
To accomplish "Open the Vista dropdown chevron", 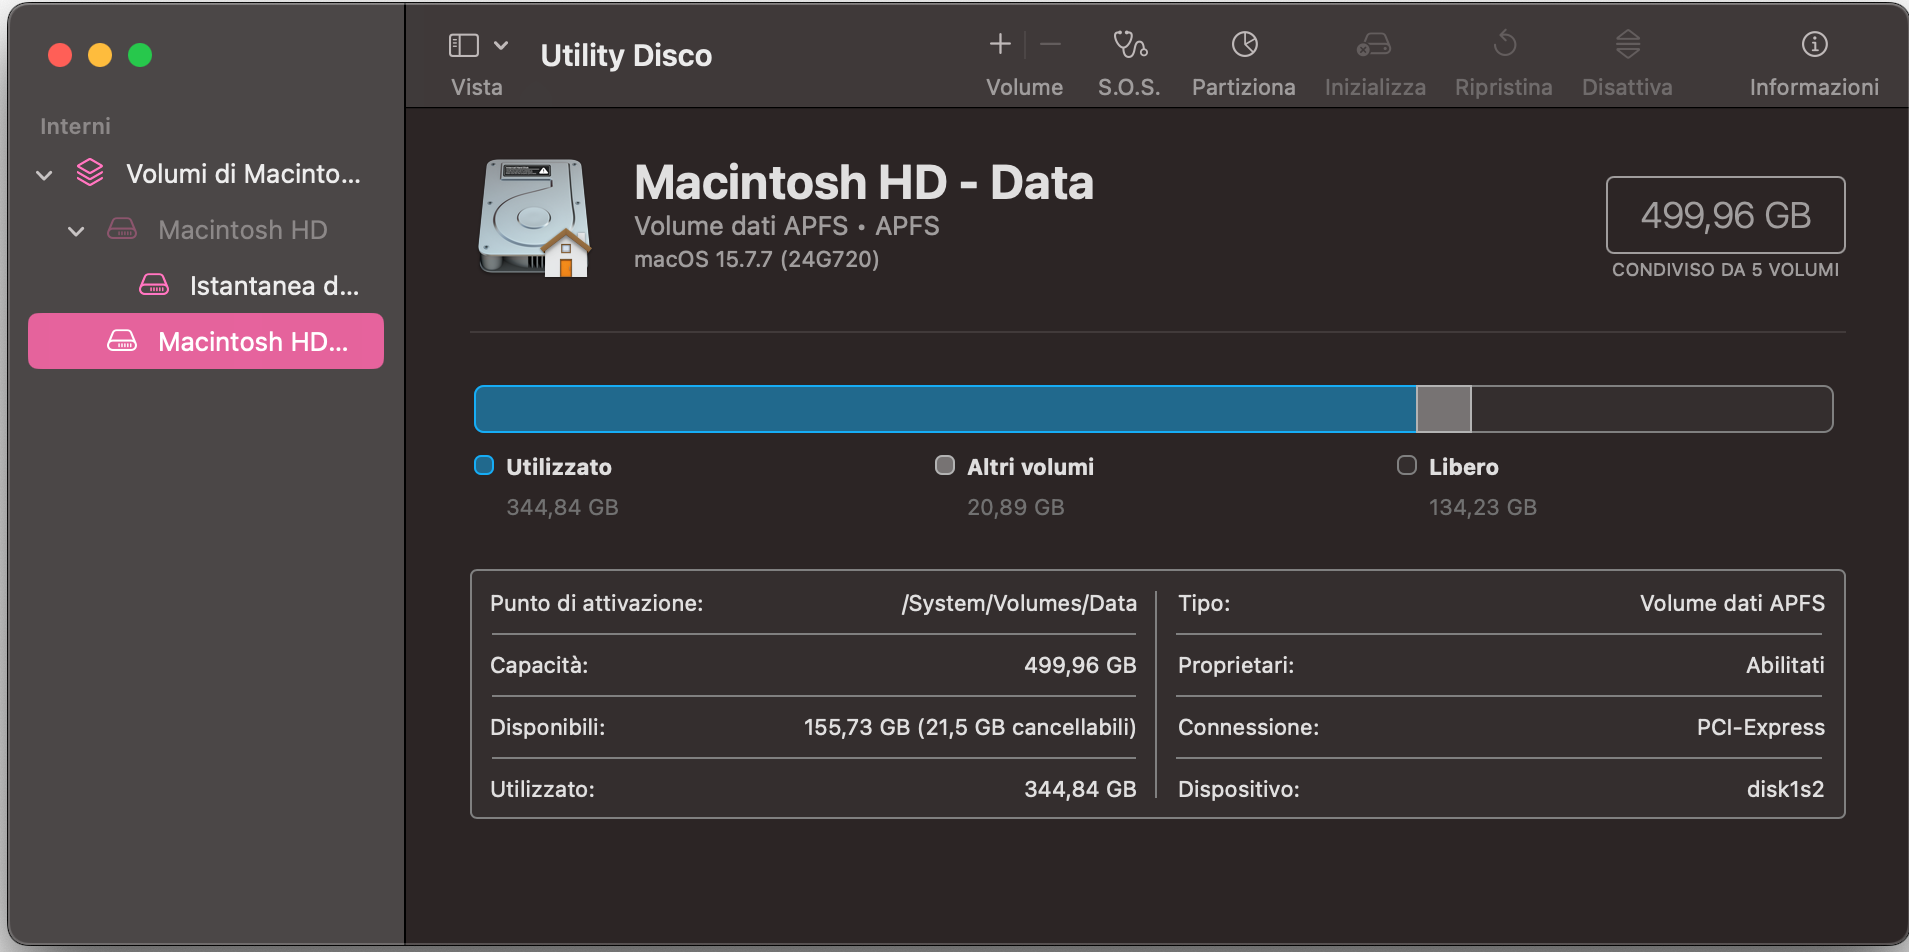I will (501, 45).
